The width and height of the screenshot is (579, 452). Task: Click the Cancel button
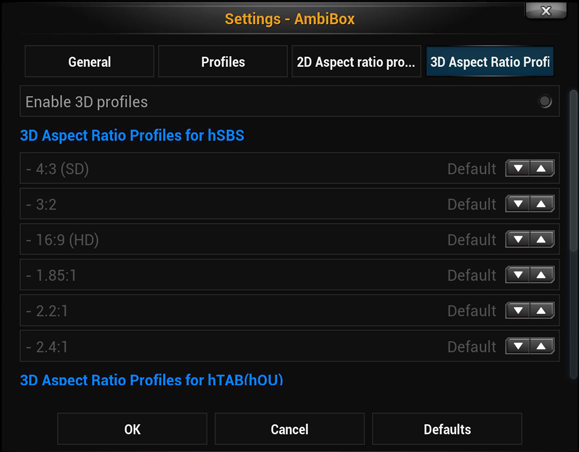tap(290, 429)
